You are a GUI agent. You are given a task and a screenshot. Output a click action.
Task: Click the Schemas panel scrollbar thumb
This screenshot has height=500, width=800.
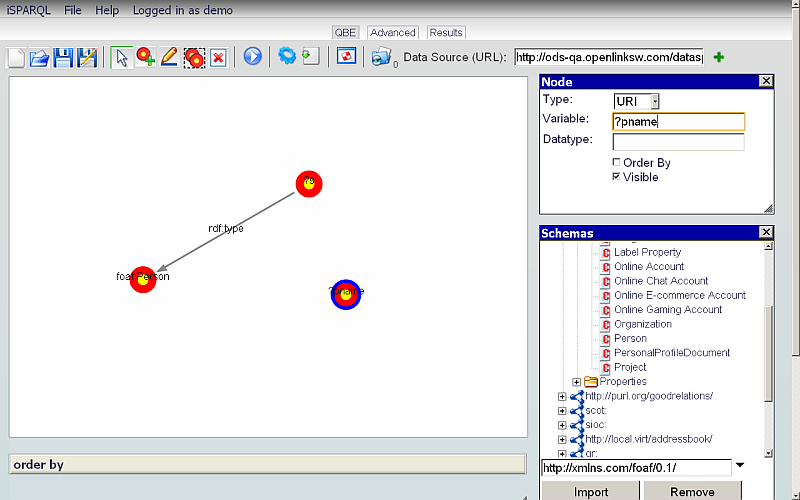tap(768, 354)
